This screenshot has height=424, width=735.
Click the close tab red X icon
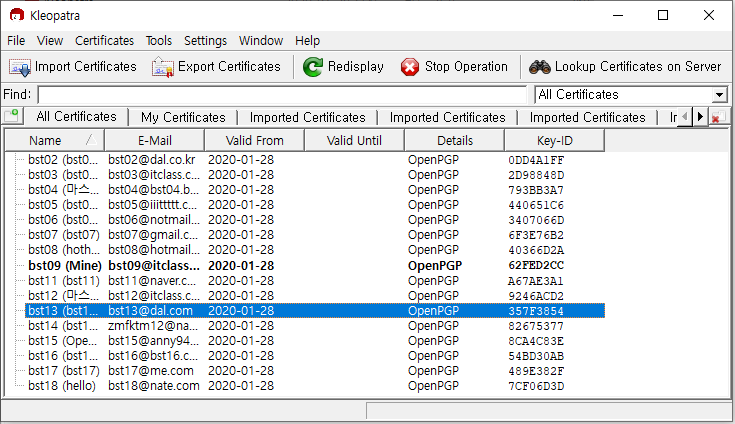[719, 116]
